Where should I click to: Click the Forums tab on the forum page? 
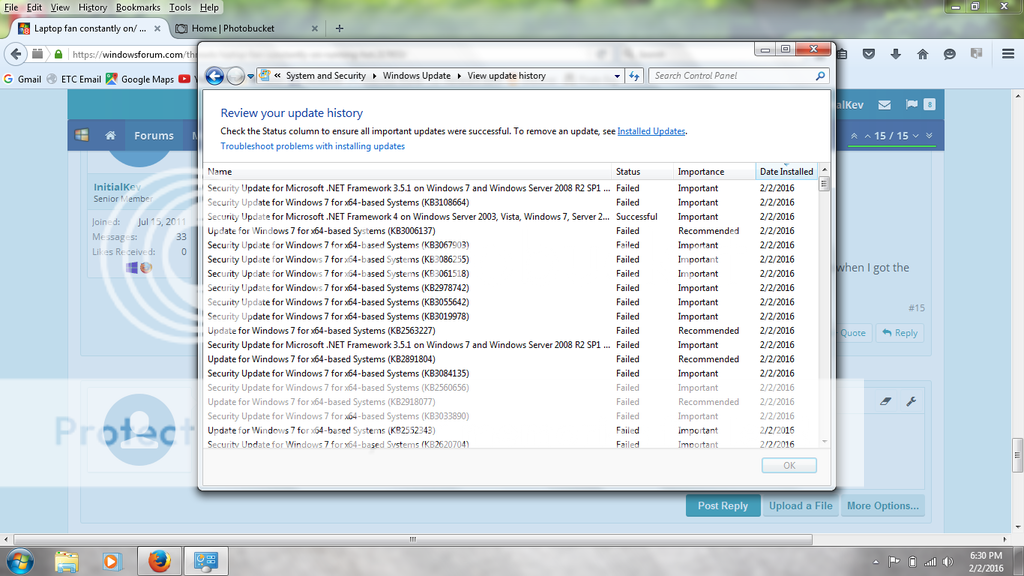pyautogui.click(x=153, y=136)
